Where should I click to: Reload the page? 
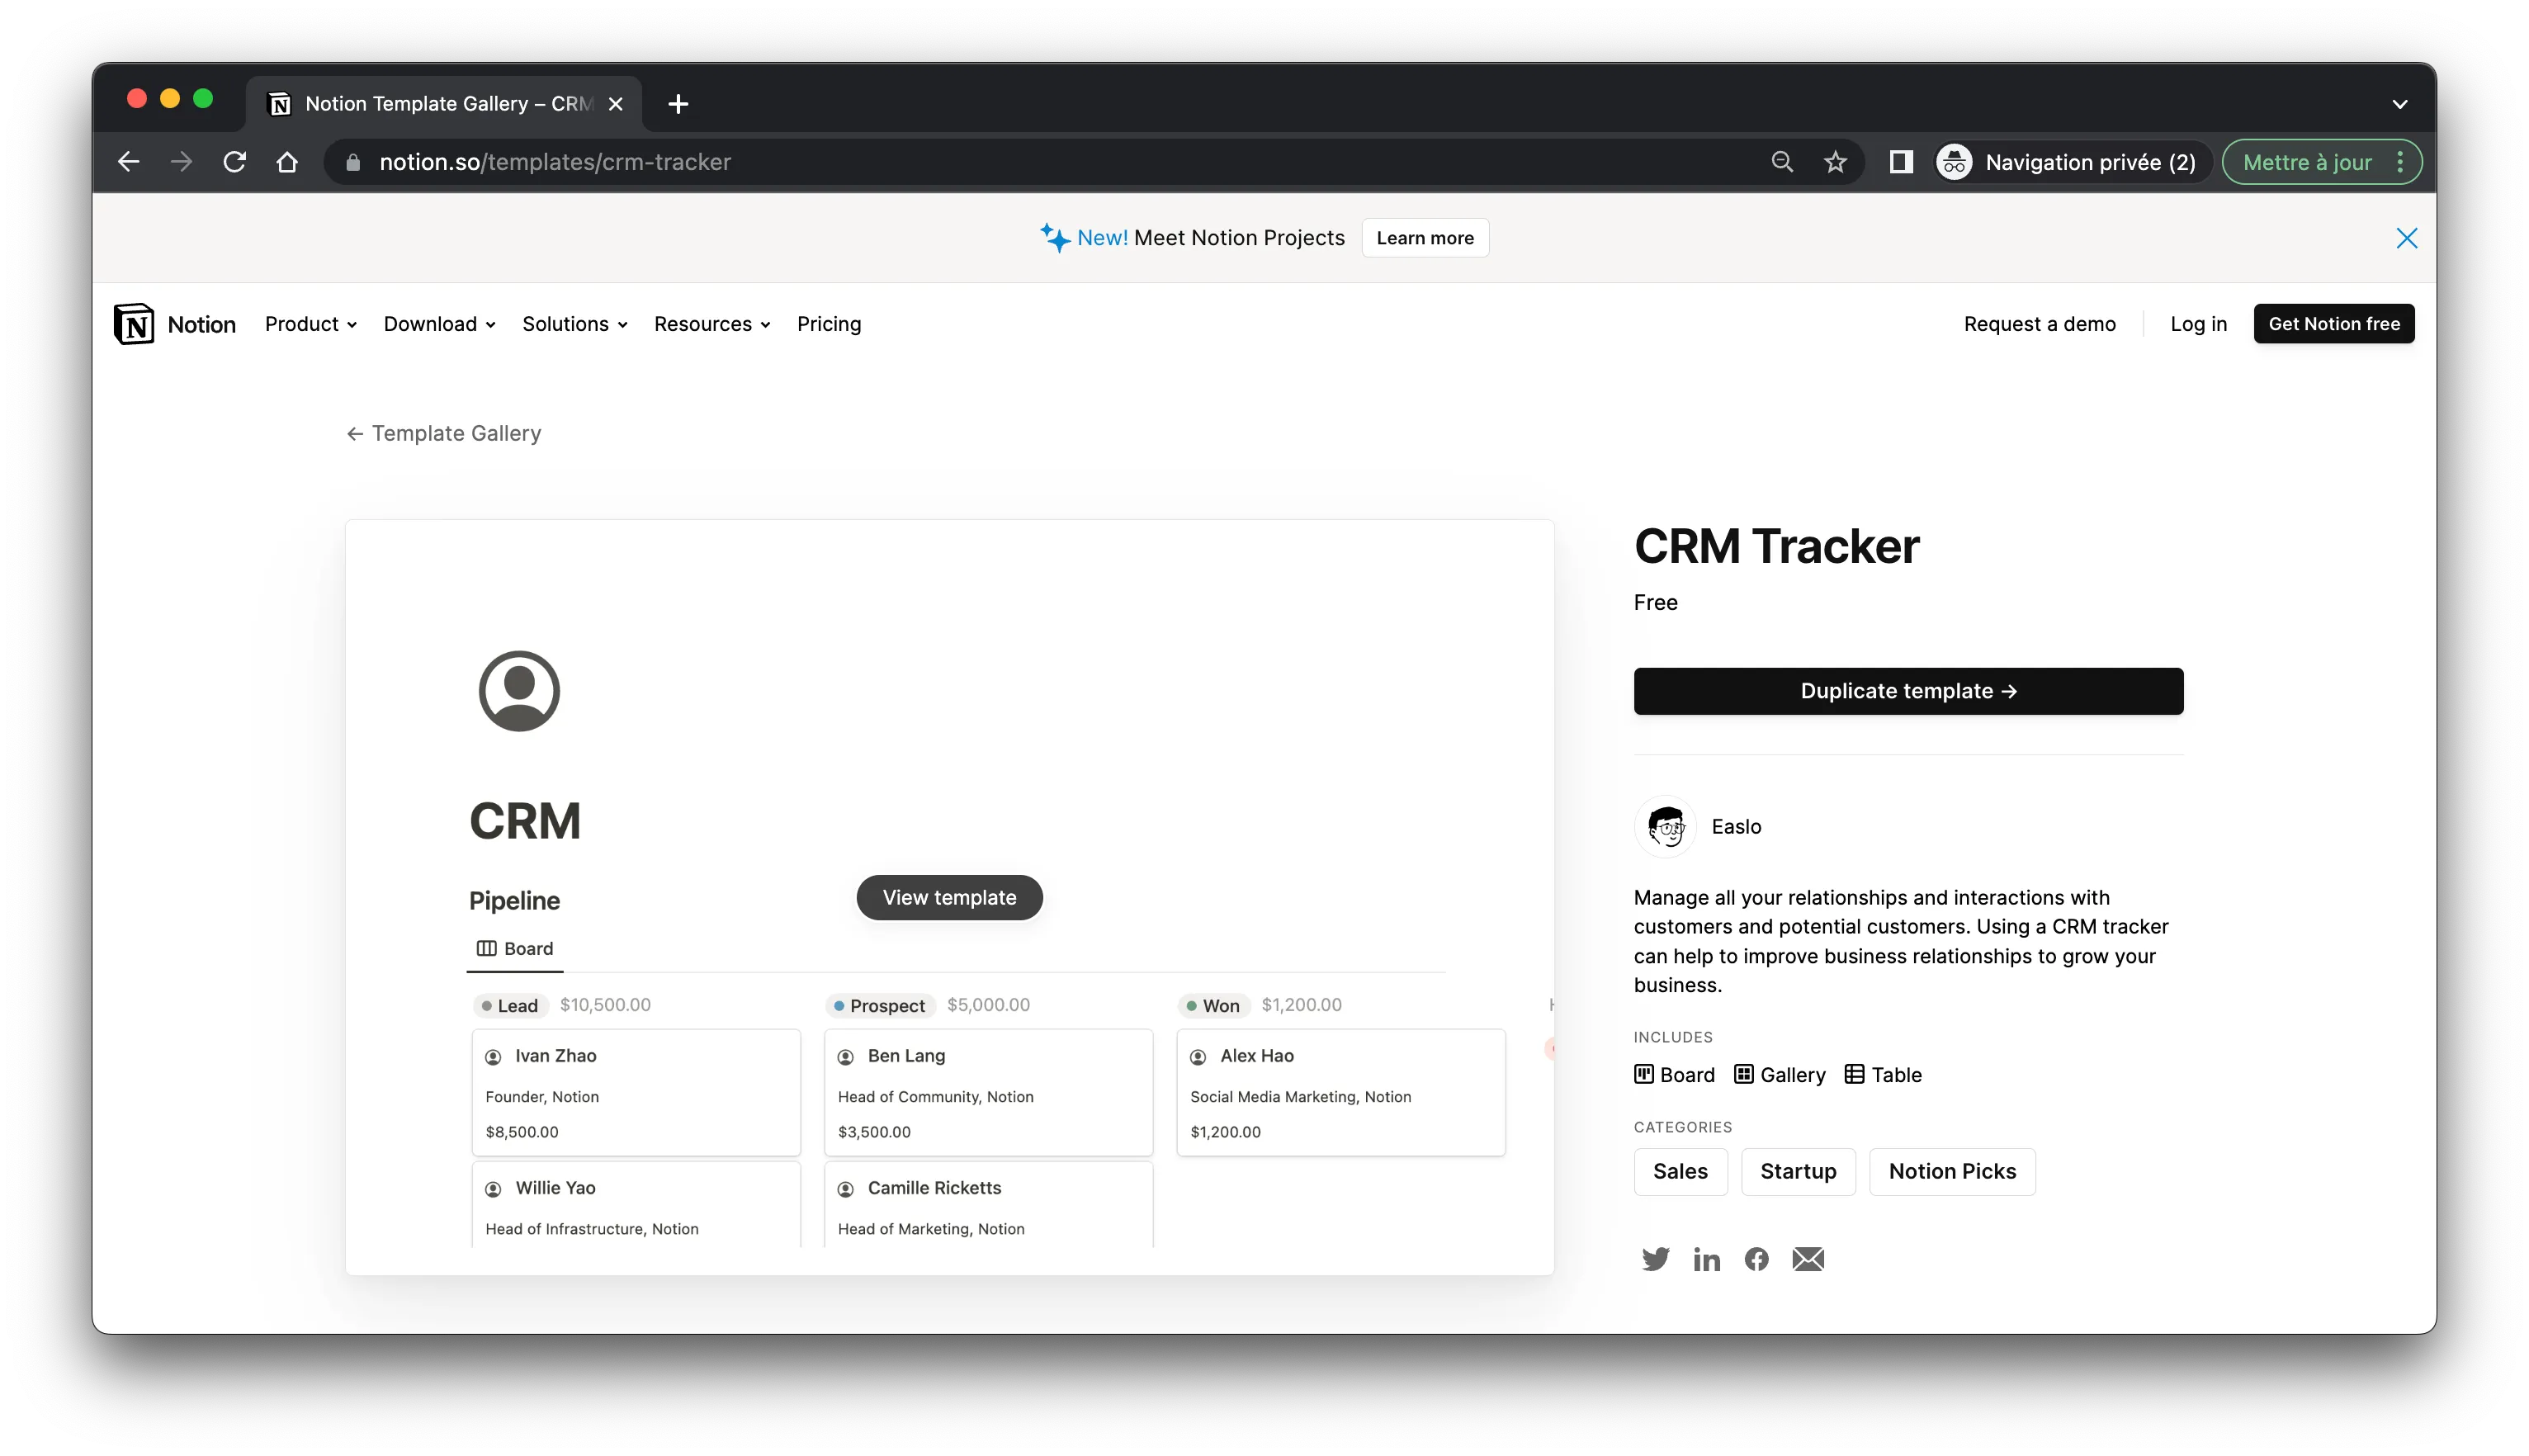pyautogui.click(x=234, y=162)
